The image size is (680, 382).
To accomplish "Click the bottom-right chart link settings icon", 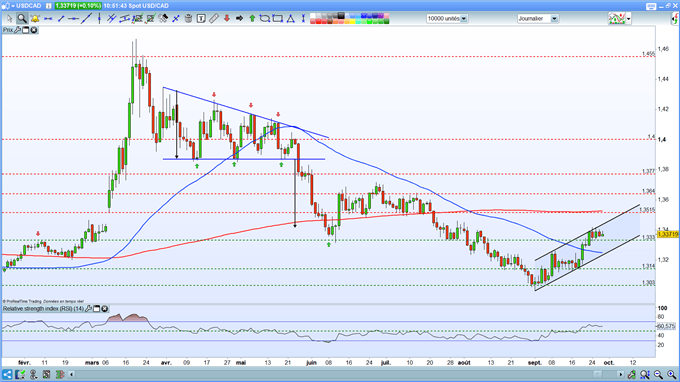I will tap(632, 374).
